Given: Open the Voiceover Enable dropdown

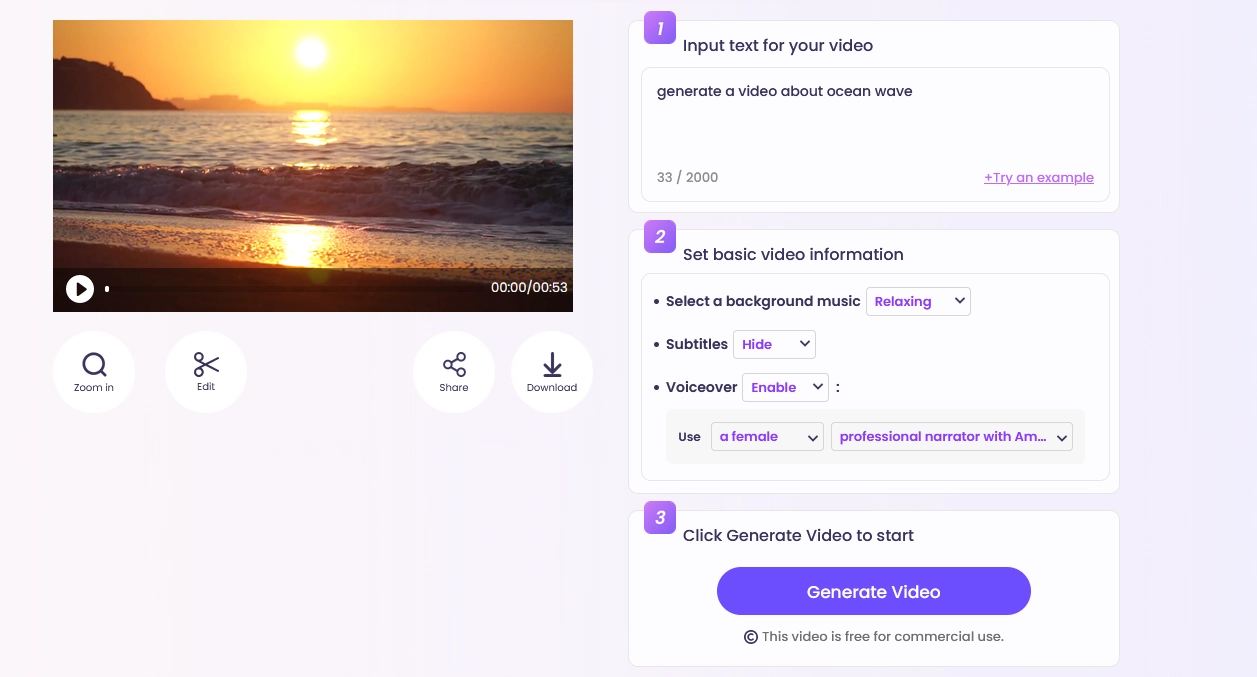Looking at the screenshot, I should (x=787, y=387).
